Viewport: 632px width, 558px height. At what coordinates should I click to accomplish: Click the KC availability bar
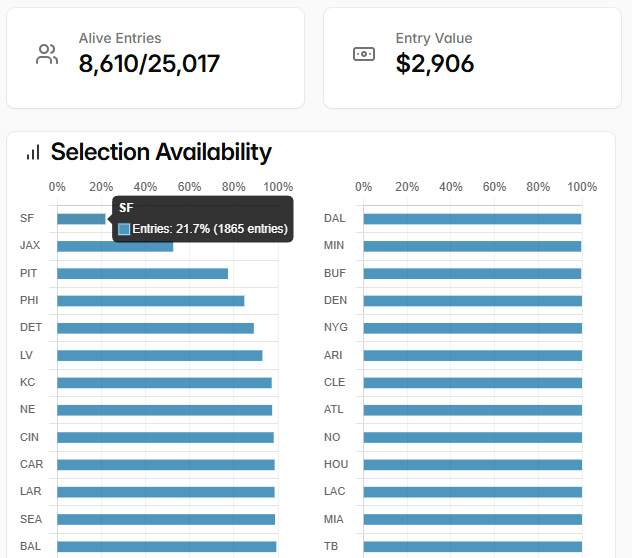pos(164,383)
